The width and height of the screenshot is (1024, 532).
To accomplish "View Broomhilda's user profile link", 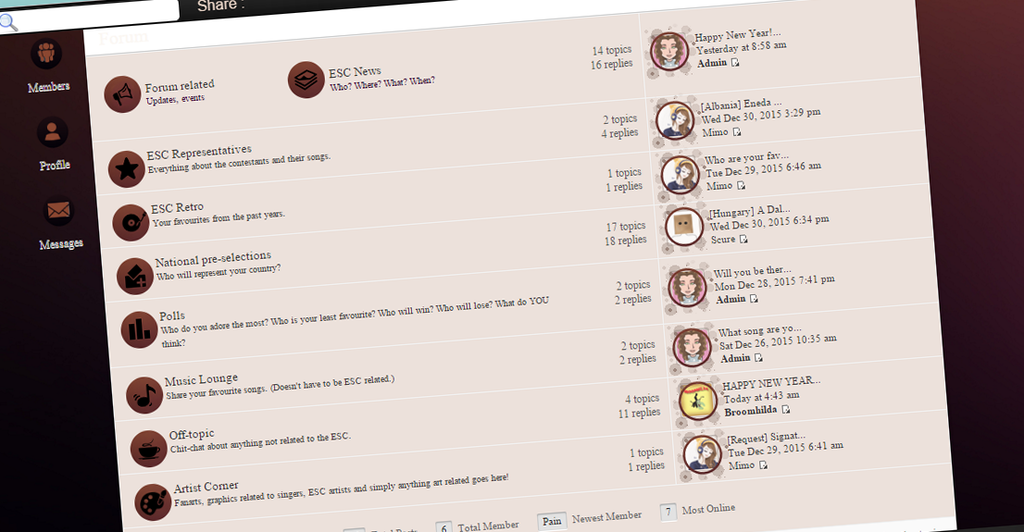I will pyautogui.click(x=750, y=411).
